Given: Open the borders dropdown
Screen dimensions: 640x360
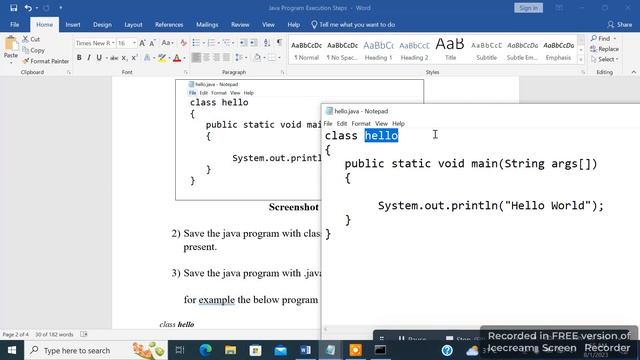Looking at the screenshot, I should (279, 58).
